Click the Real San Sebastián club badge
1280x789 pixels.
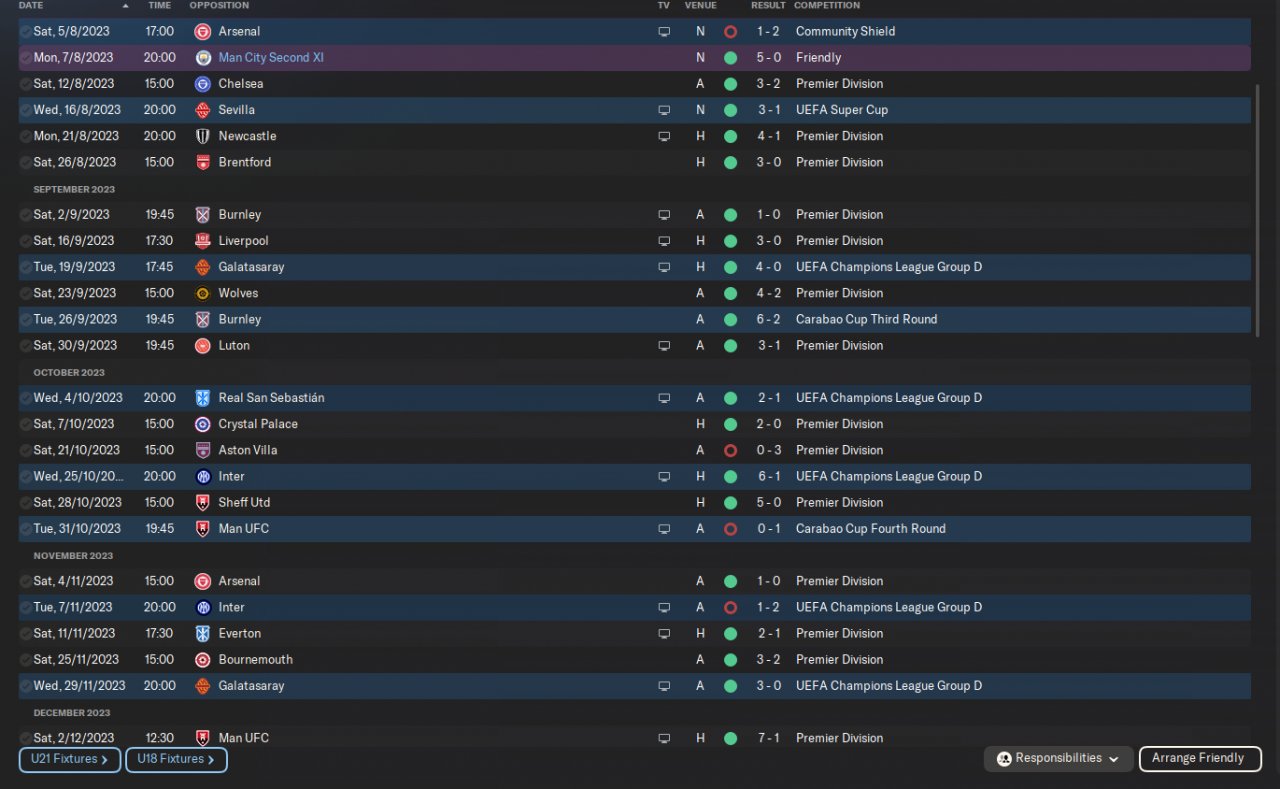click(x=203, y=398)
